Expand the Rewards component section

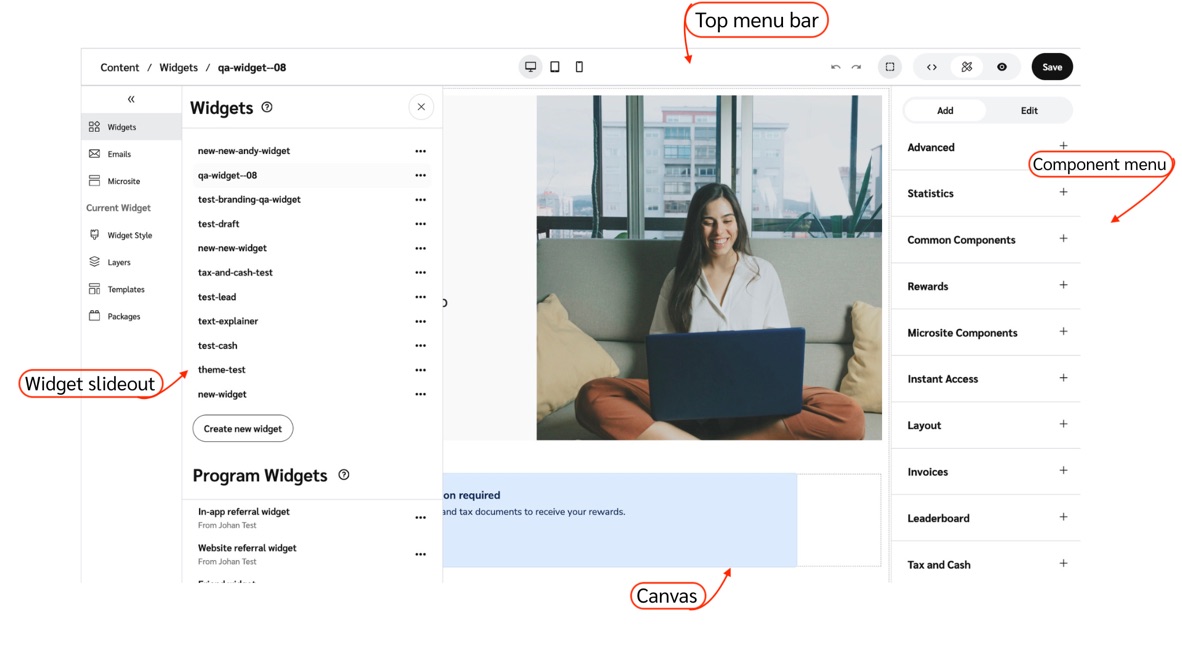[x=1063, y=285]
